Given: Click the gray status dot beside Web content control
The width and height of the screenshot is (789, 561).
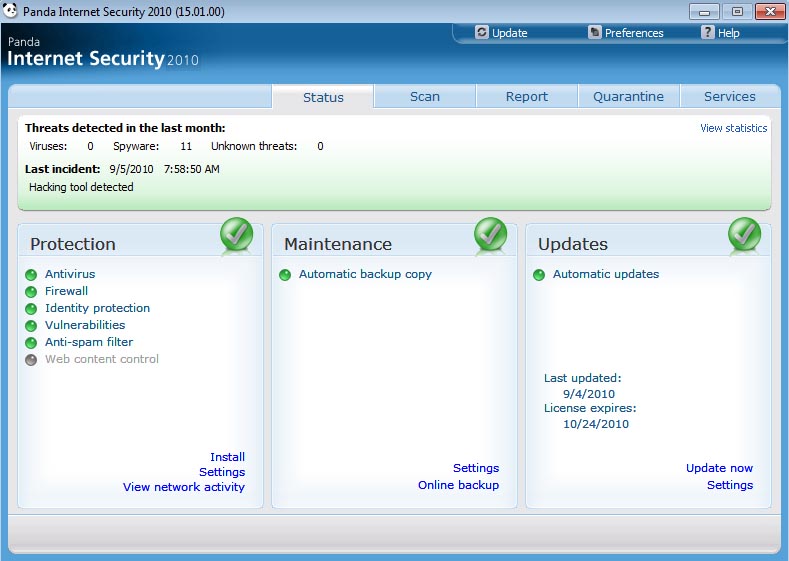Looking at the screenshot, I should tap(31, 360).
